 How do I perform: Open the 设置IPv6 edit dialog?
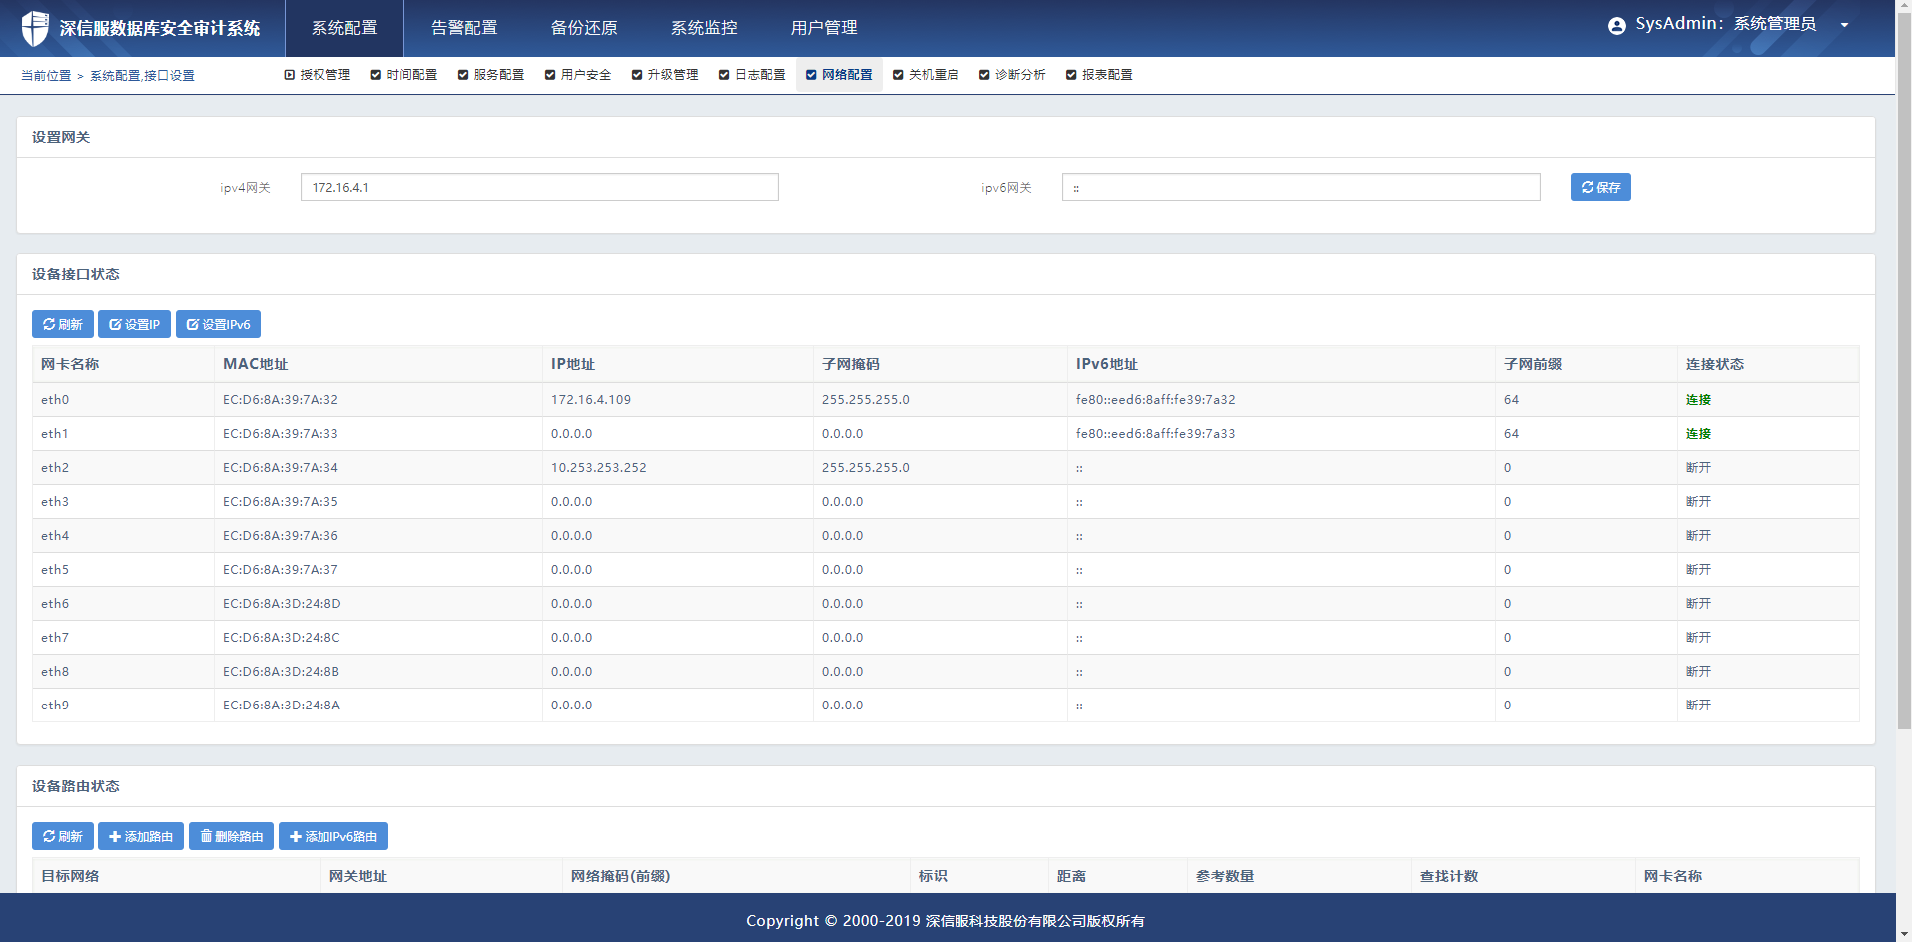coord(218,324)
